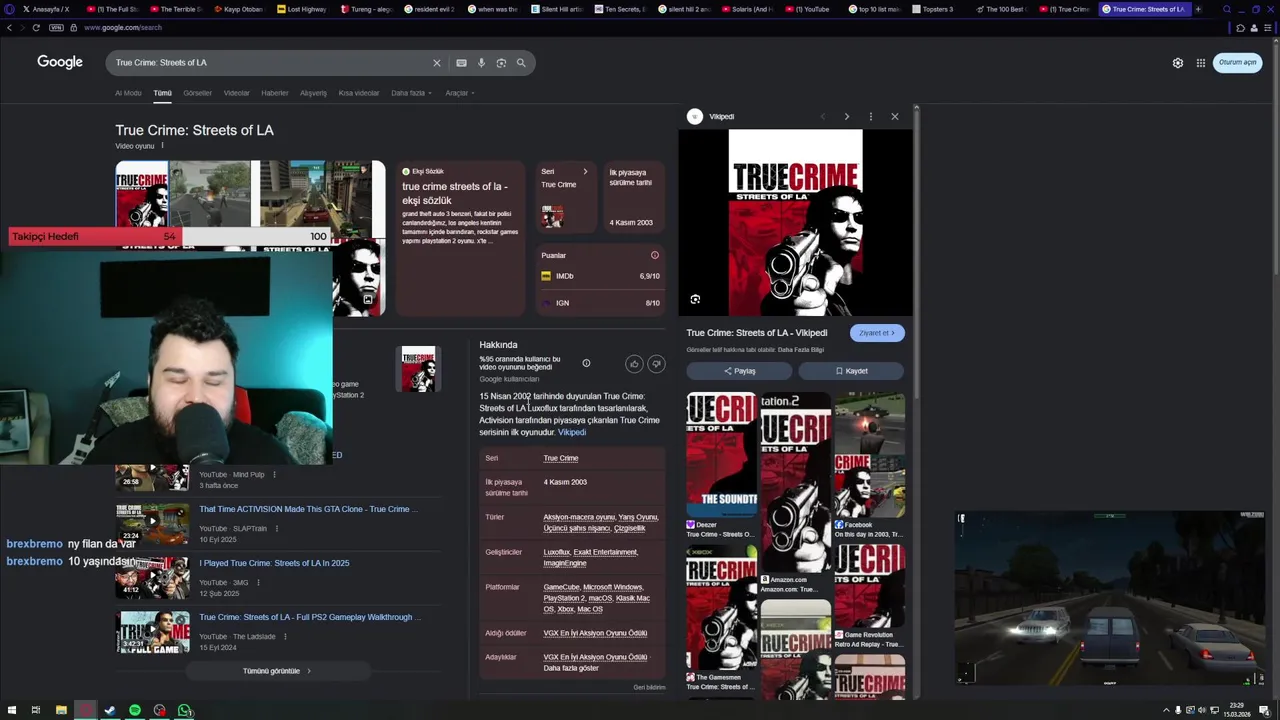
Task: Open the Google apps grid
Action: [1201, 63]
